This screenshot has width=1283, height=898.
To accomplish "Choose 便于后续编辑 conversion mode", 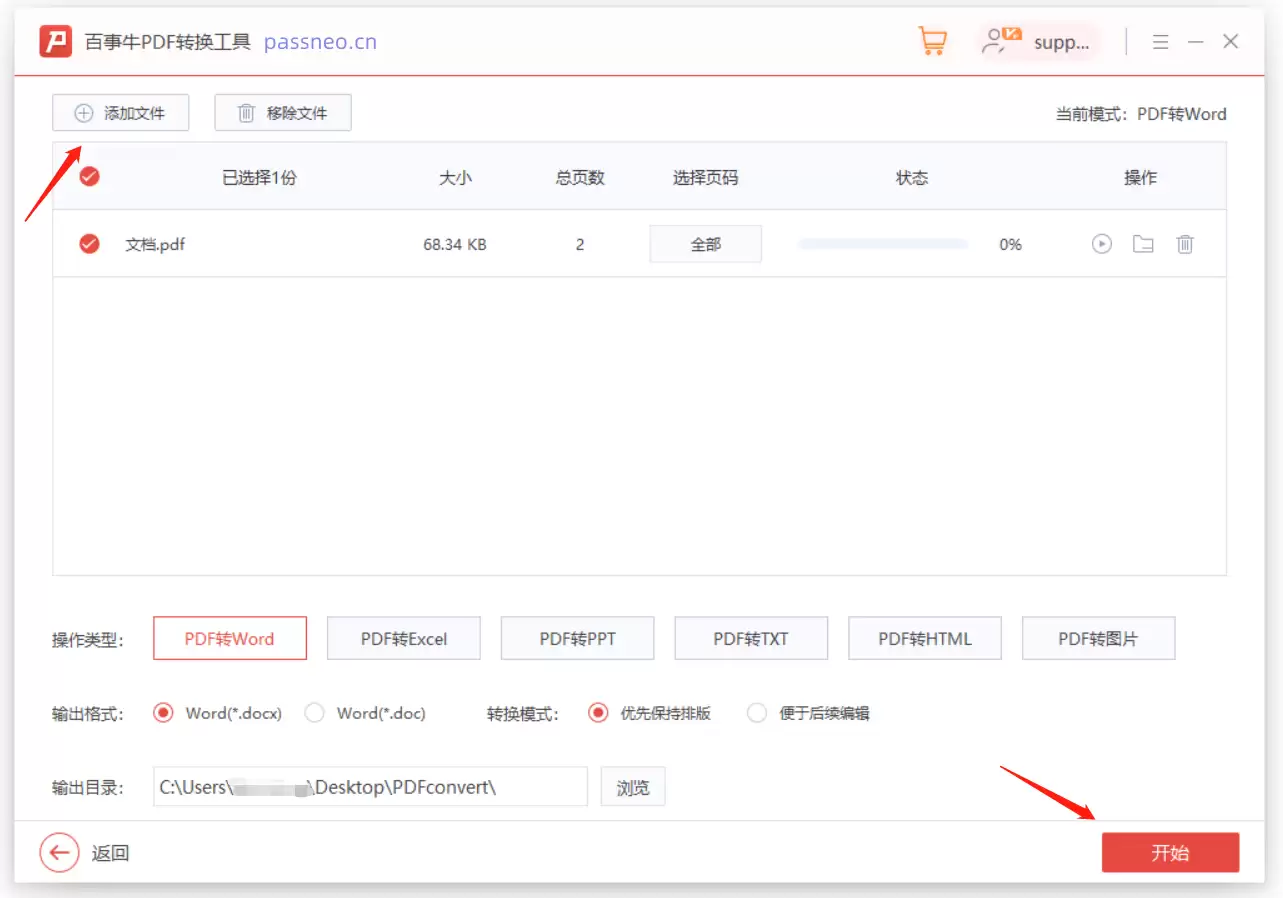I will [x=757, y=713].
